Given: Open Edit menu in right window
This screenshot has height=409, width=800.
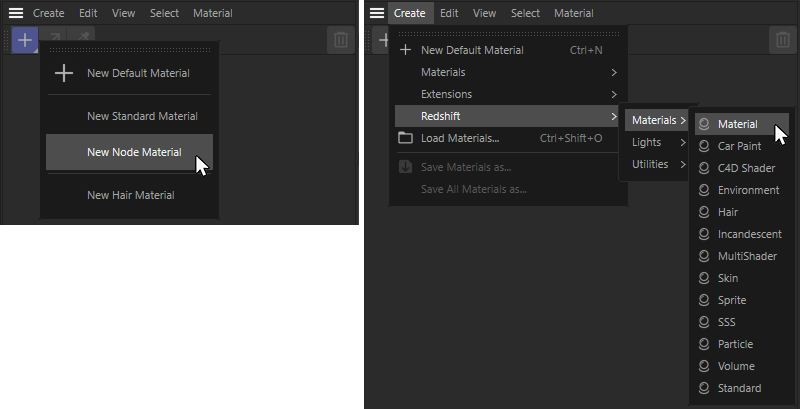Looking at the screenshot, I should [x=449, y=13].
